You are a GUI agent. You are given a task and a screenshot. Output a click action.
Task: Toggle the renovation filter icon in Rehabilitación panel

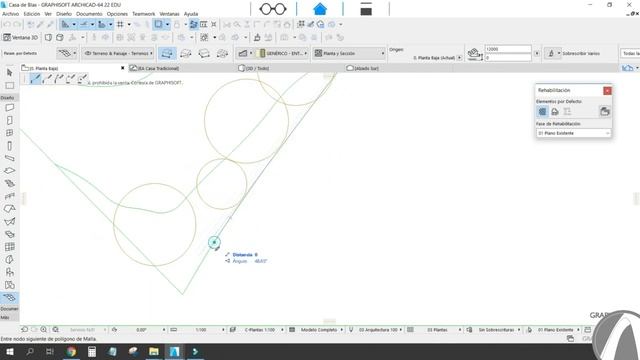(x=604, y=111)
